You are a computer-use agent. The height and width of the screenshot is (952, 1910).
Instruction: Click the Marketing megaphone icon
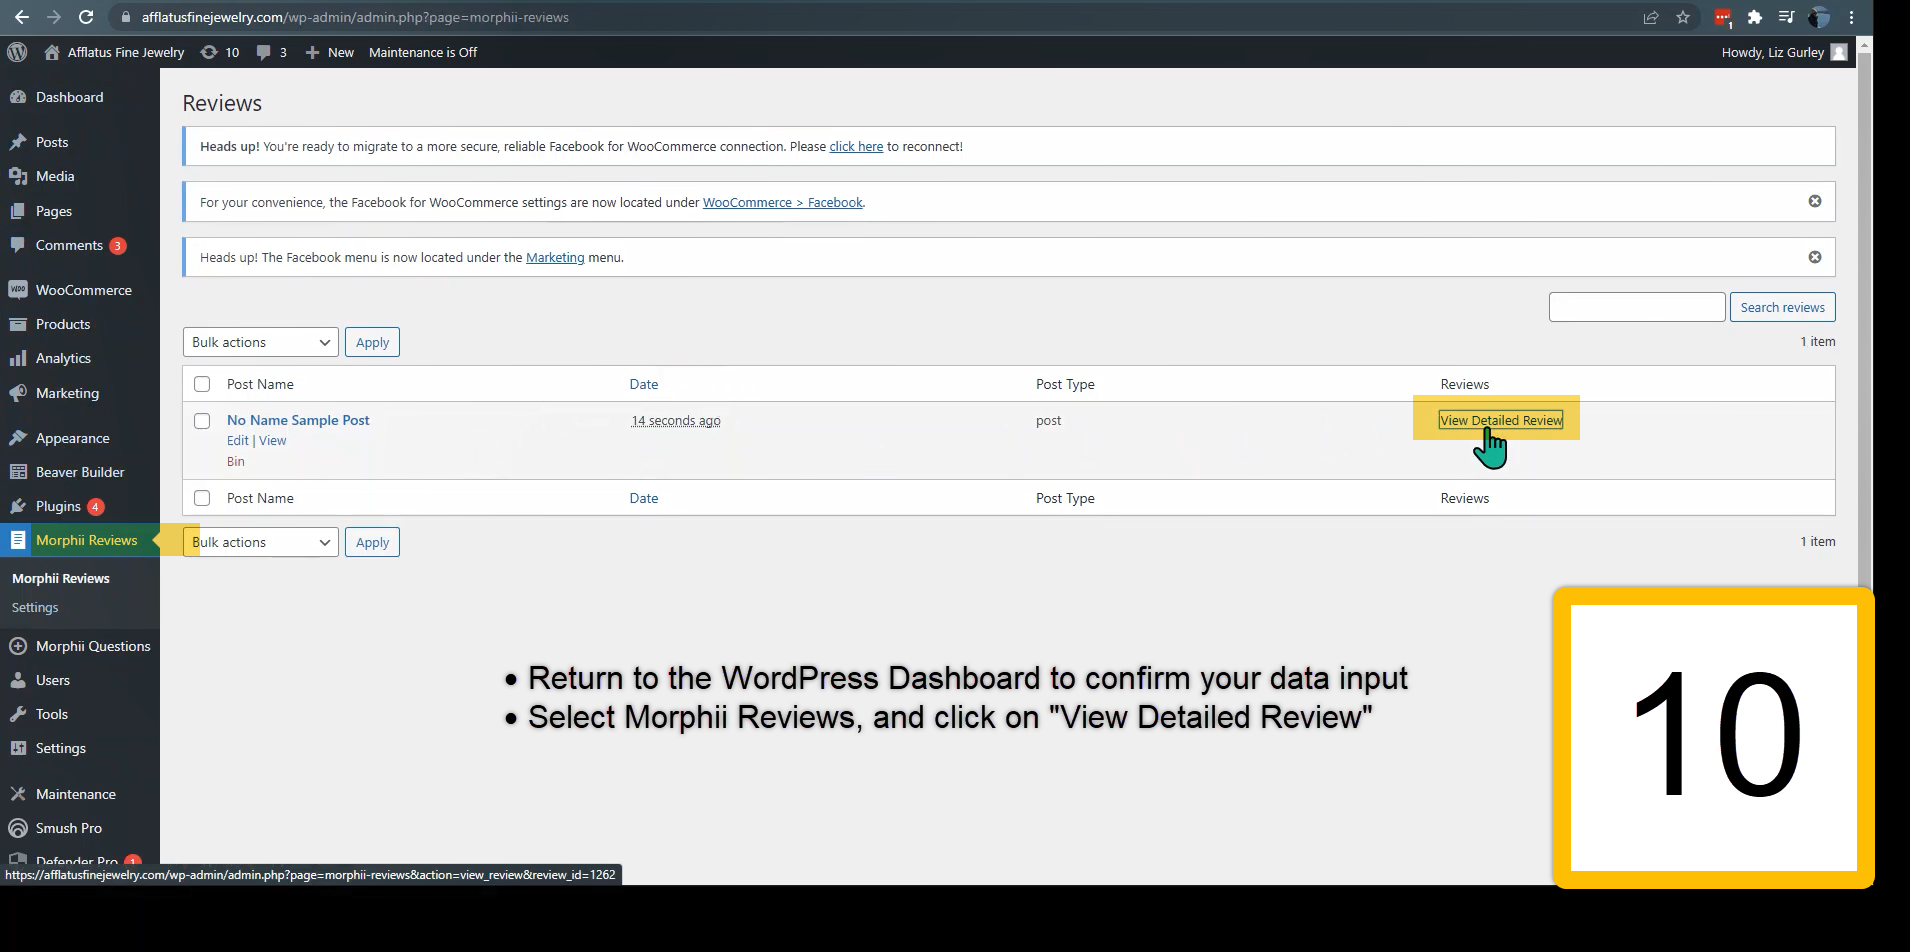[x=18, y=393]
